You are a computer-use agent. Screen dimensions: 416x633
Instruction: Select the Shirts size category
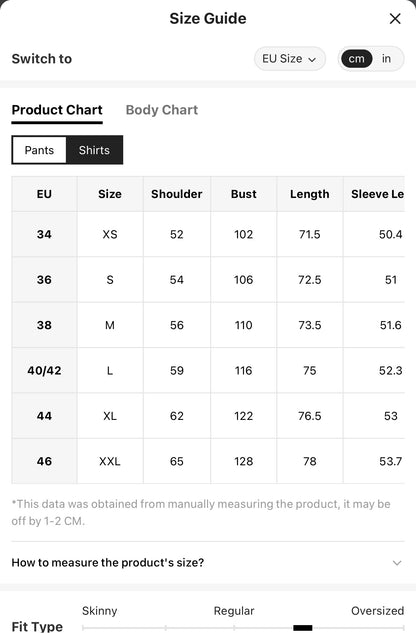(x=94, y=150)
